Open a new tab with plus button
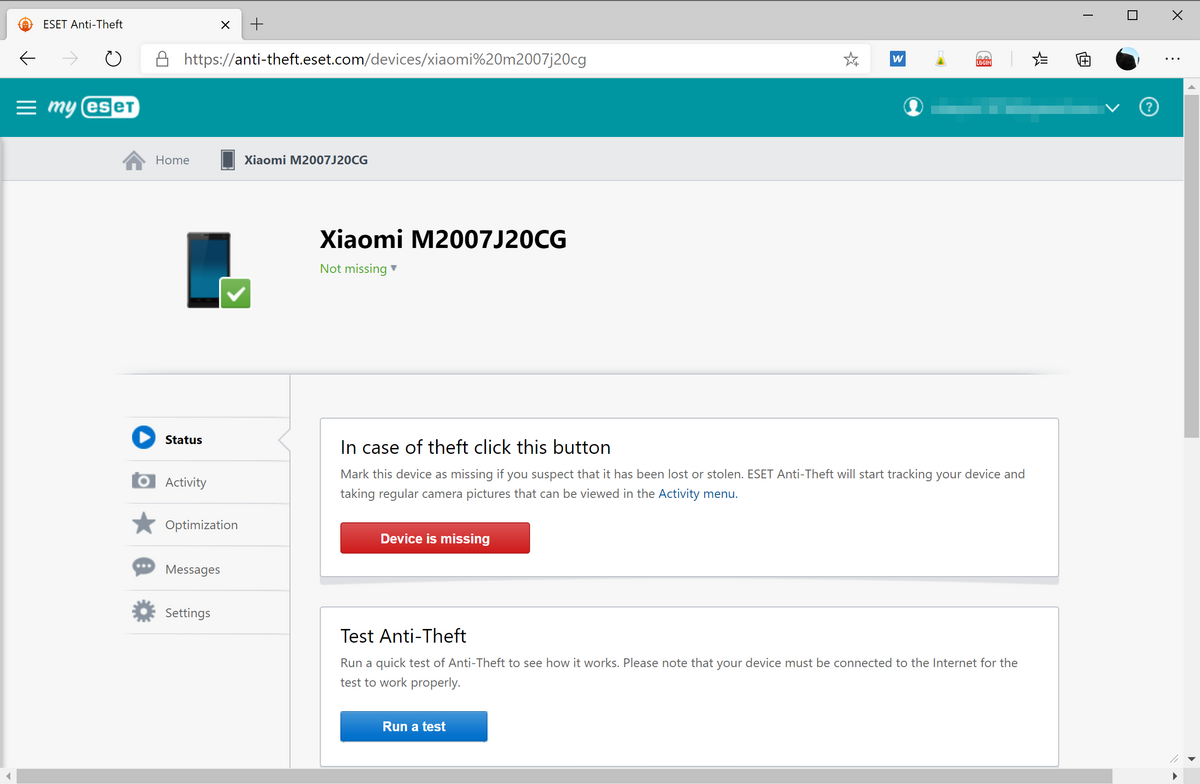Image resolution: width=1200 pixels, height=784 pixels. click(257, 24)
